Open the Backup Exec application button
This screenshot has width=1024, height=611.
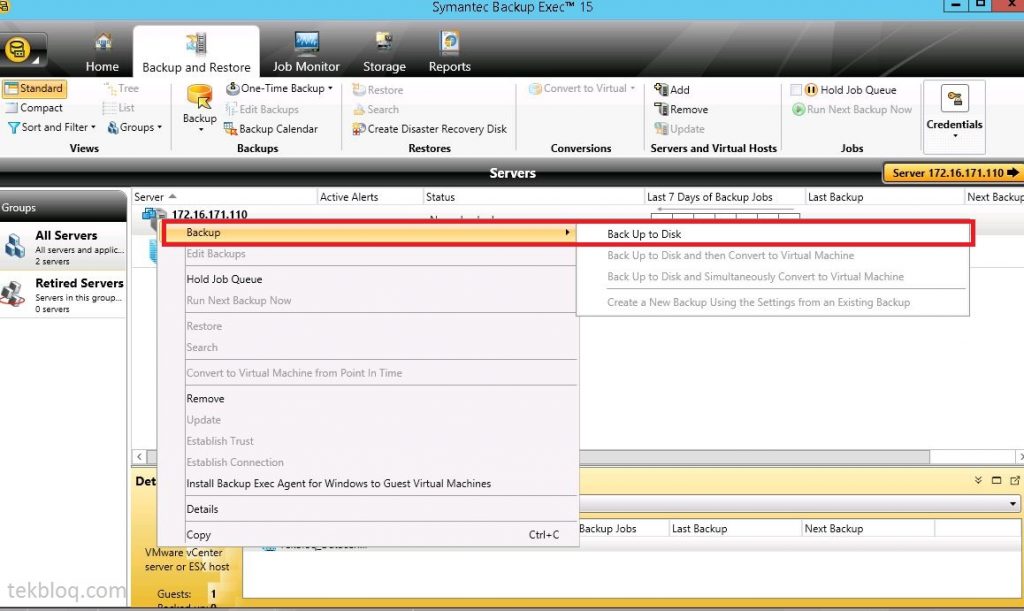click(x=20, y=50)
